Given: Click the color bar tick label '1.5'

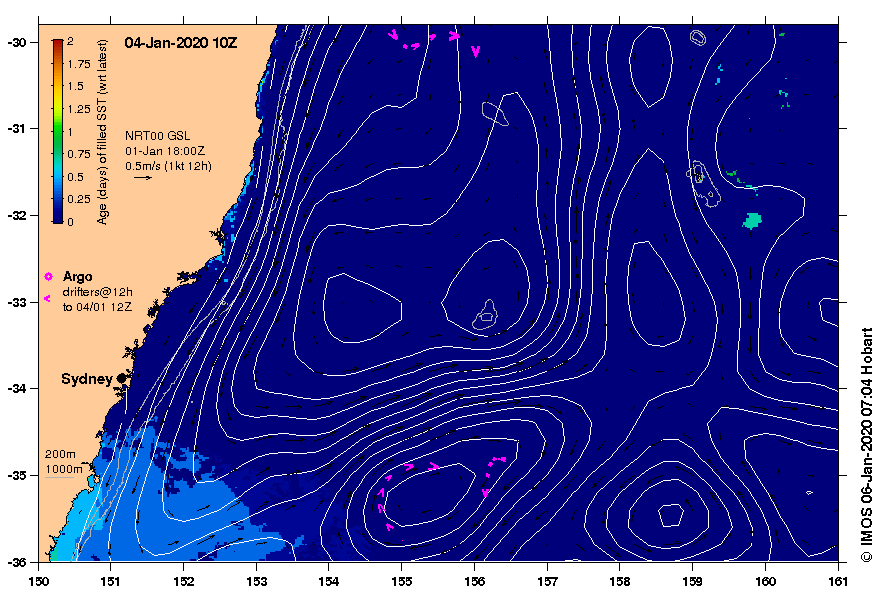Looking at the screenshot, I should [76, 86].
